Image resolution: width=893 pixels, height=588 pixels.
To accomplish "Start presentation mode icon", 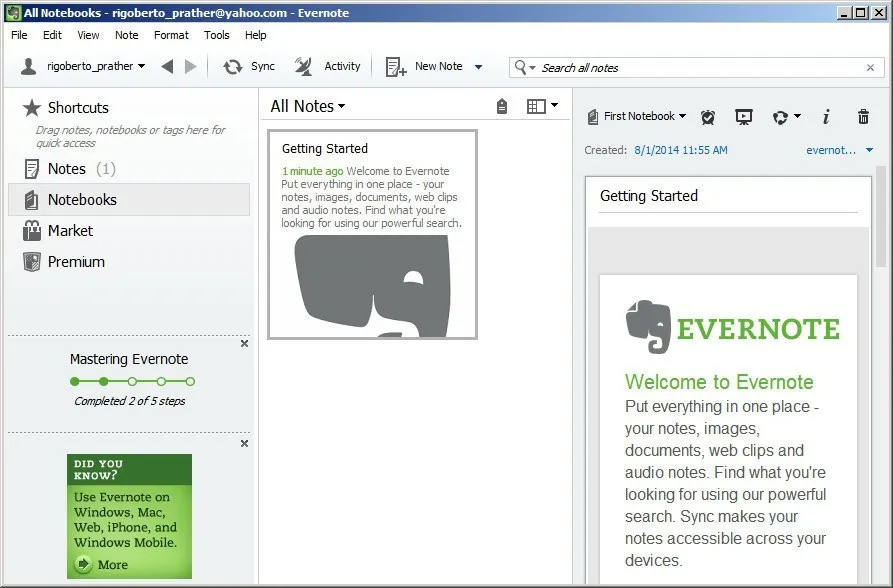I will click(x=744, y=117).
